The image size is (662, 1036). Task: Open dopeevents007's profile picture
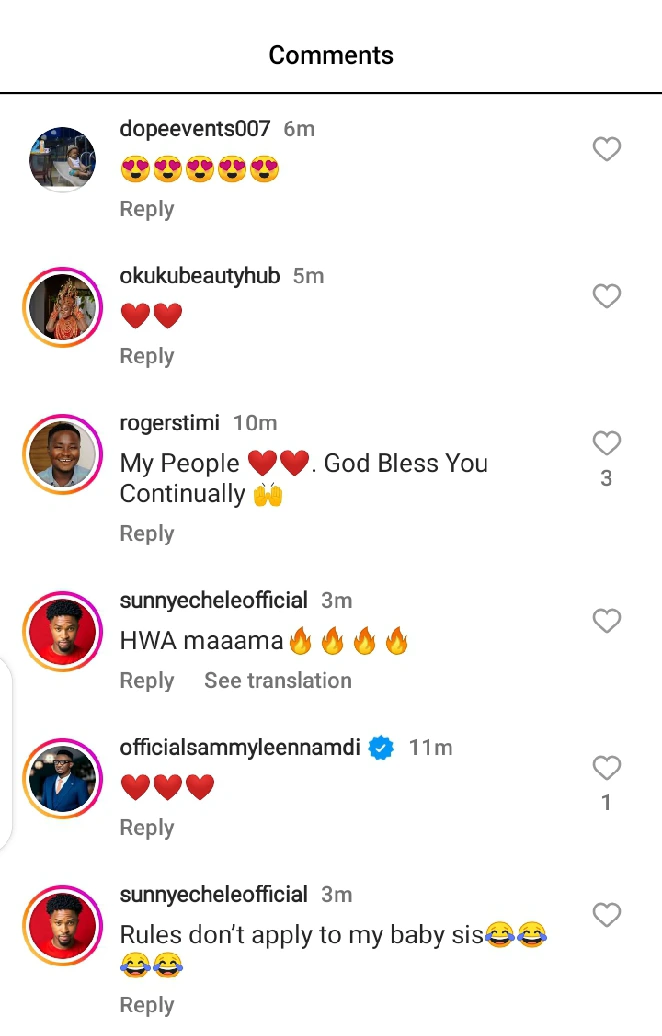[x=62, y=159]
